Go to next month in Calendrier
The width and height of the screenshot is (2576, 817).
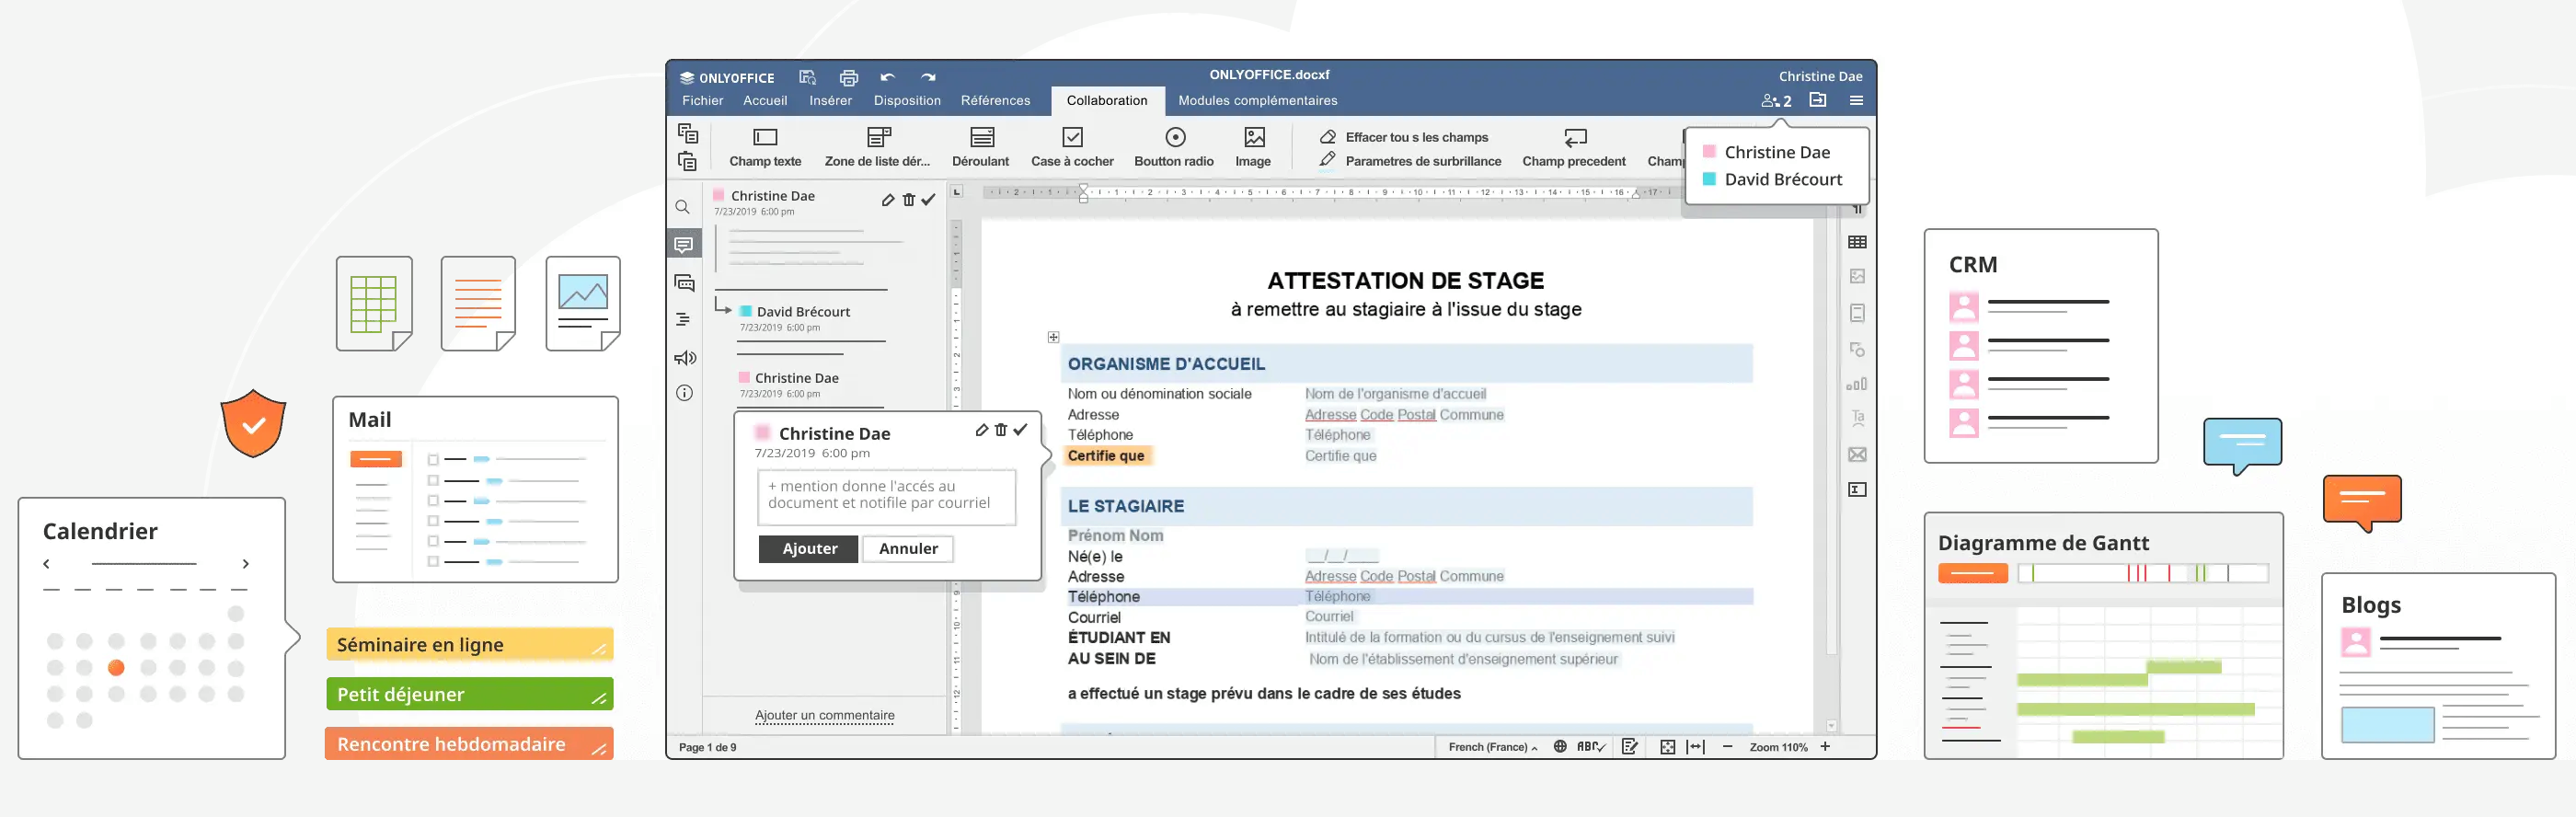[x=245, y=564]
